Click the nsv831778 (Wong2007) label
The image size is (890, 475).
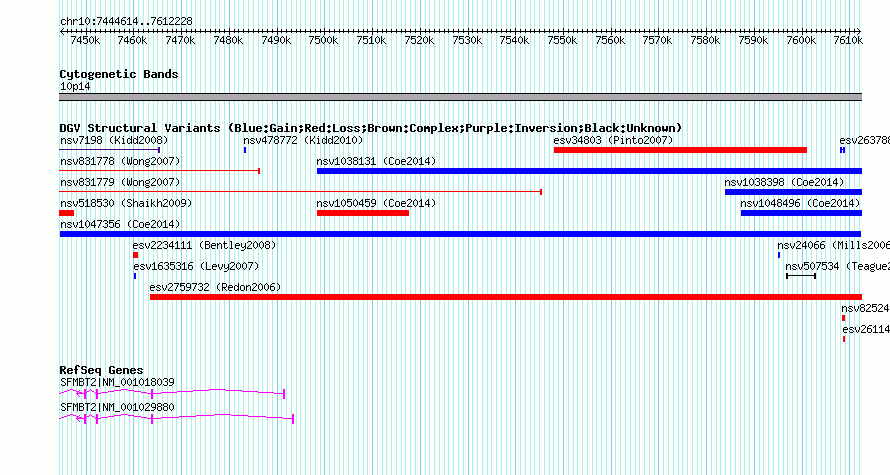(x=120, y=161)
